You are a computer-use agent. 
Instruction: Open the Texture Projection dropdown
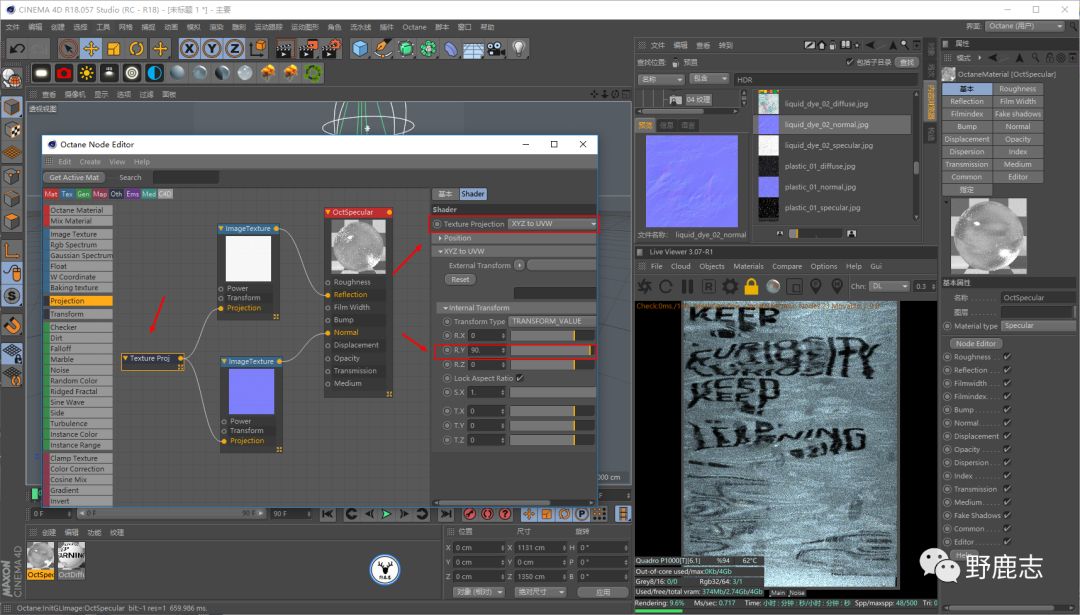pos(552,224)
